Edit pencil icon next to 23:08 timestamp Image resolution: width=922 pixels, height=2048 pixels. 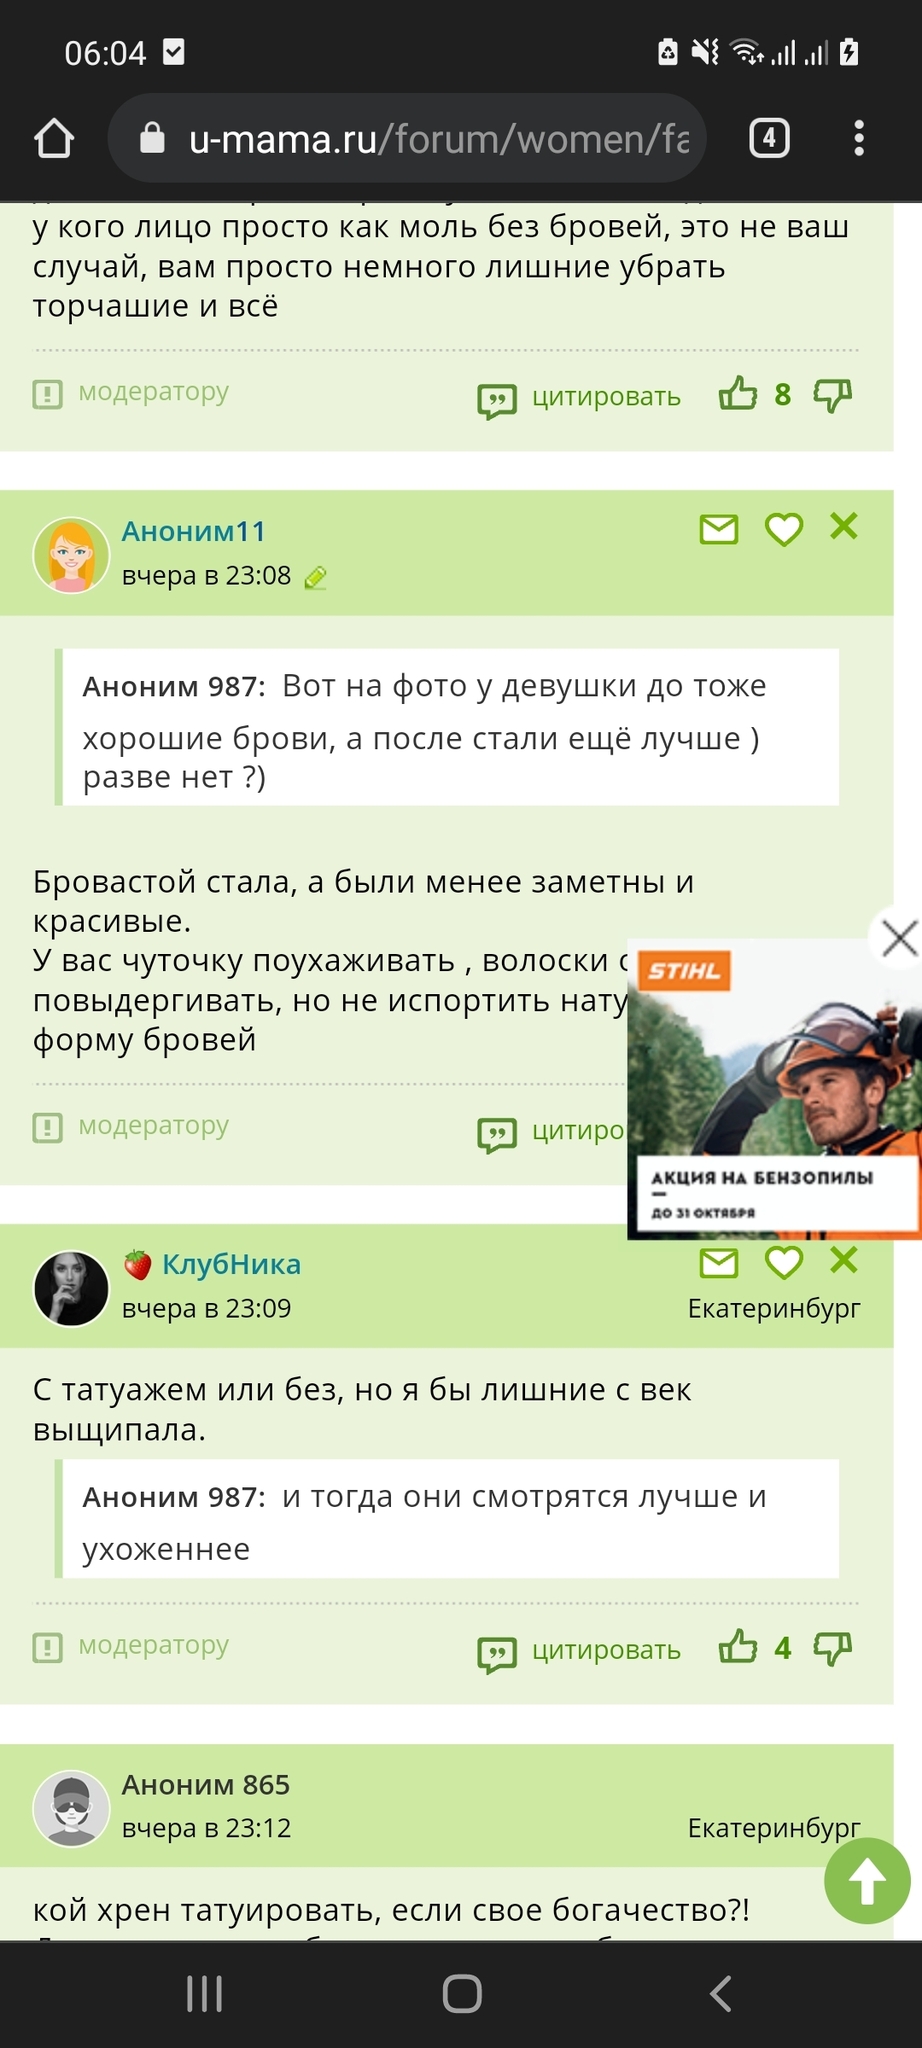tap(316, 577)
